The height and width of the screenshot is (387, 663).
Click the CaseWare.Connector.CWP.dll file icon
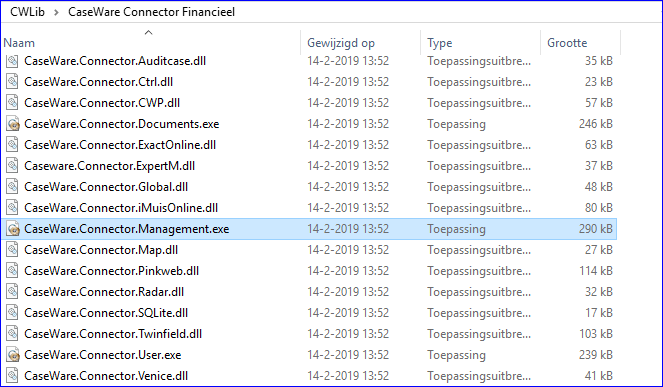[x=12, y=103]
